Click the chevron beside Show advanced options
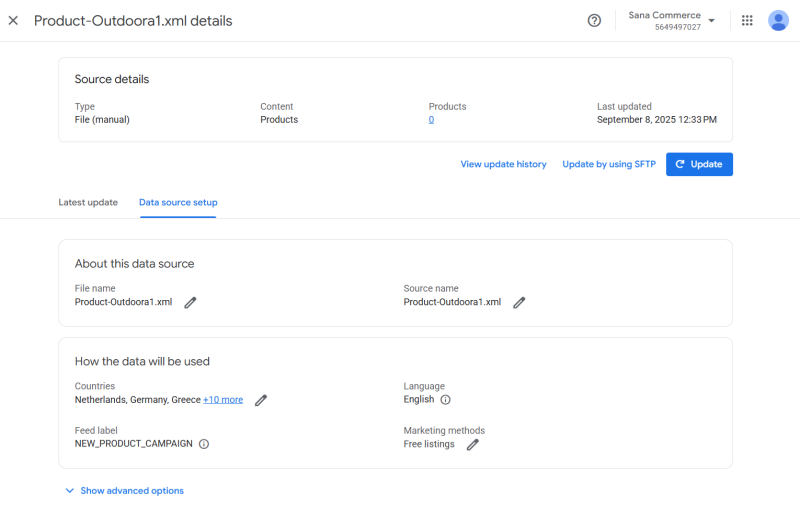This screenshot has width=800, height=508. [69, 491]
